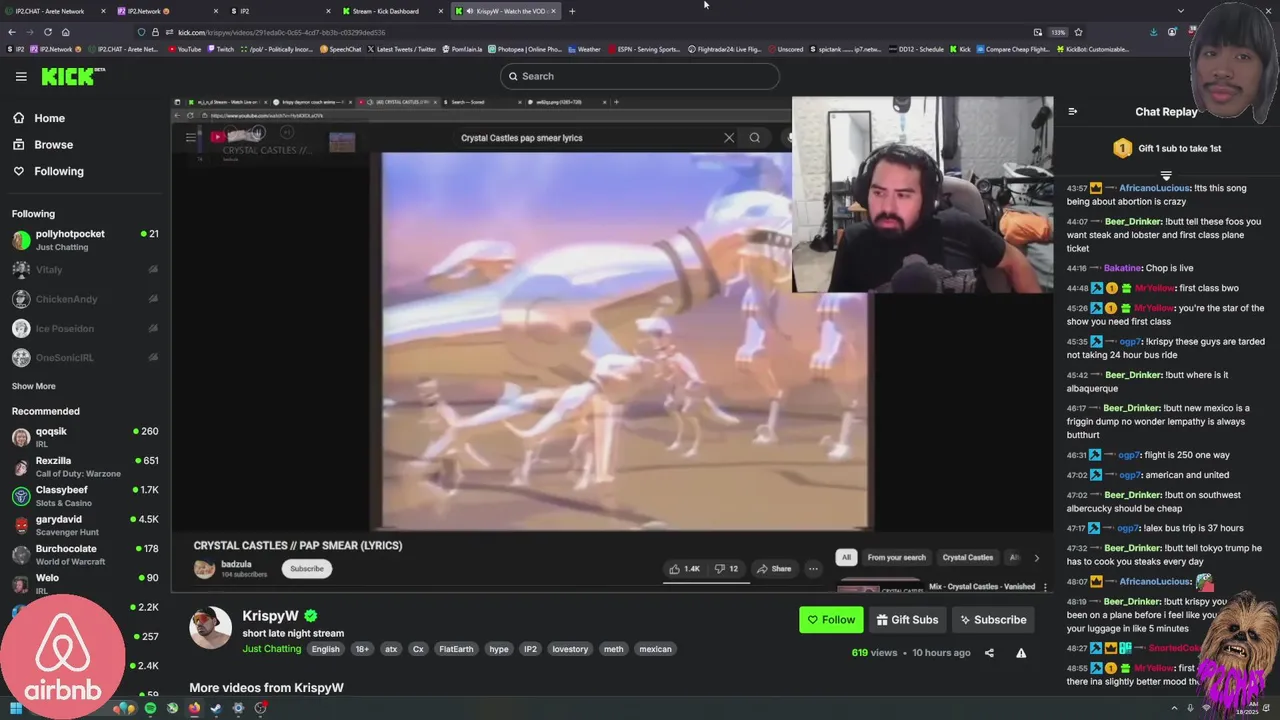Clear the embedded YouTube search with the X

[729, 138]
